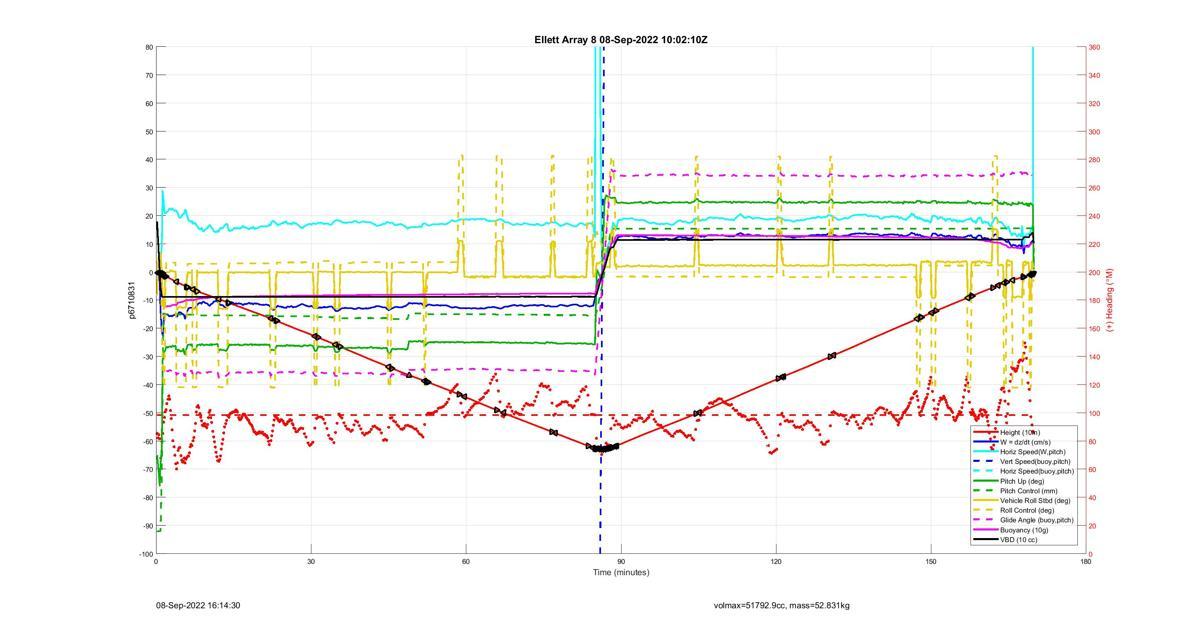Select 'Vehicle Roll Stbd (deg)' legend entry
The image size is (1200, 622).
(1036, 500)
